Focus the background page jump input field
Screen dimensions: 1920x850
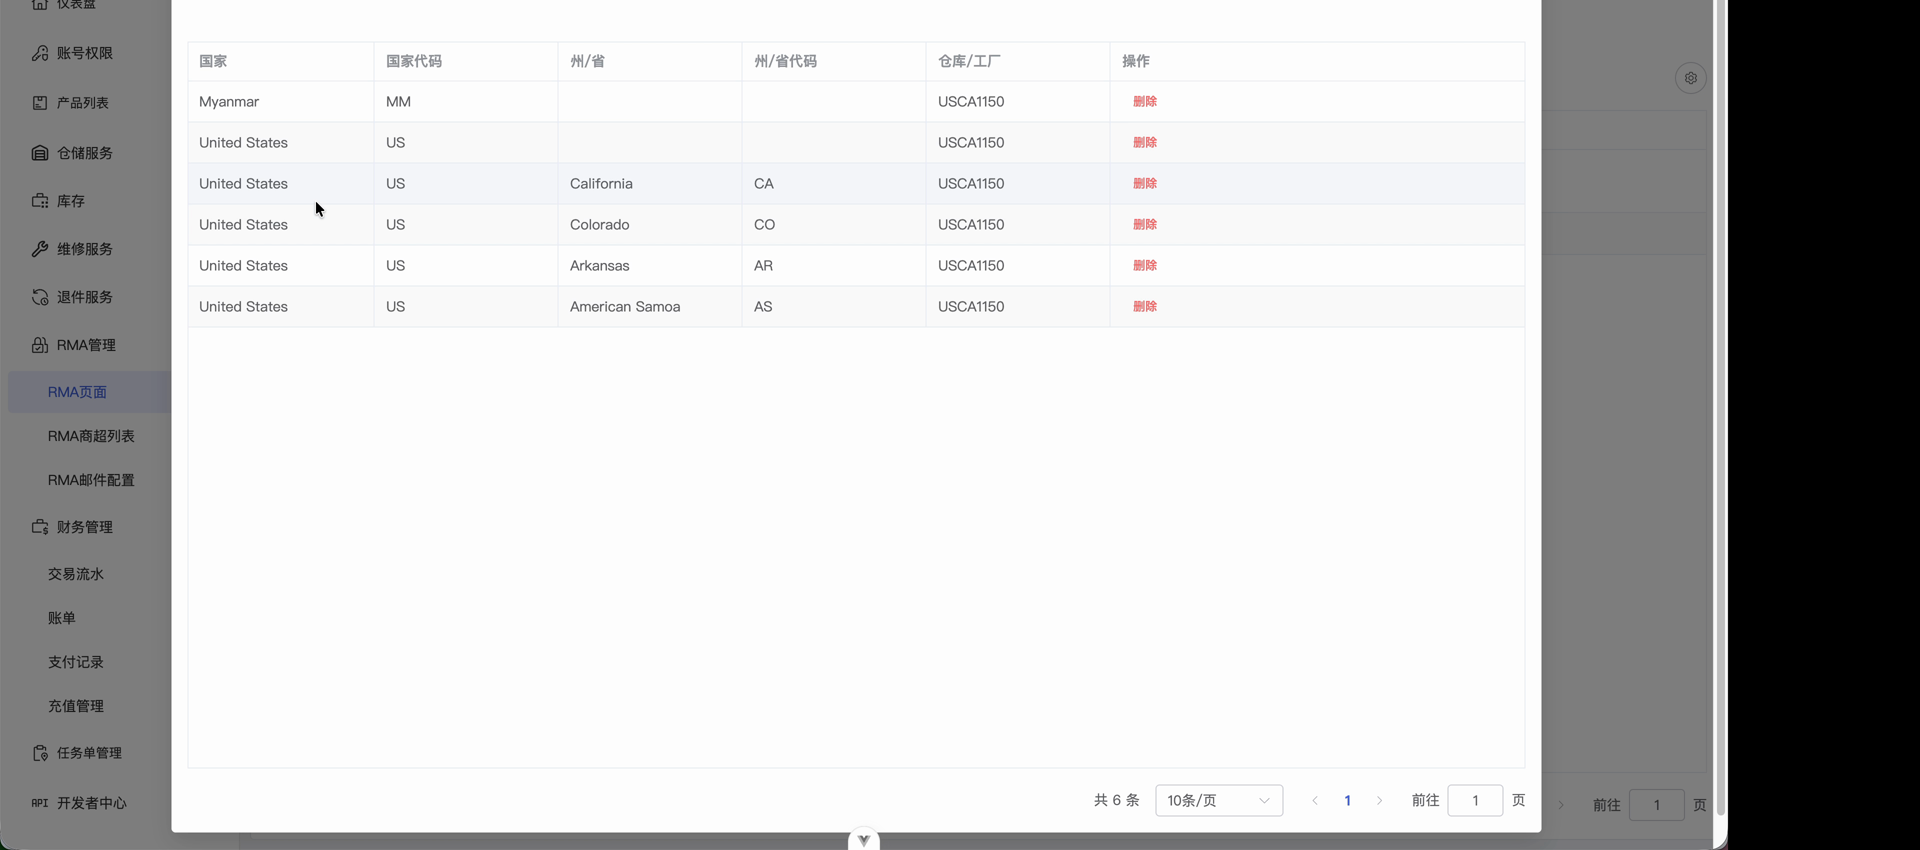tap(1657, 805)
